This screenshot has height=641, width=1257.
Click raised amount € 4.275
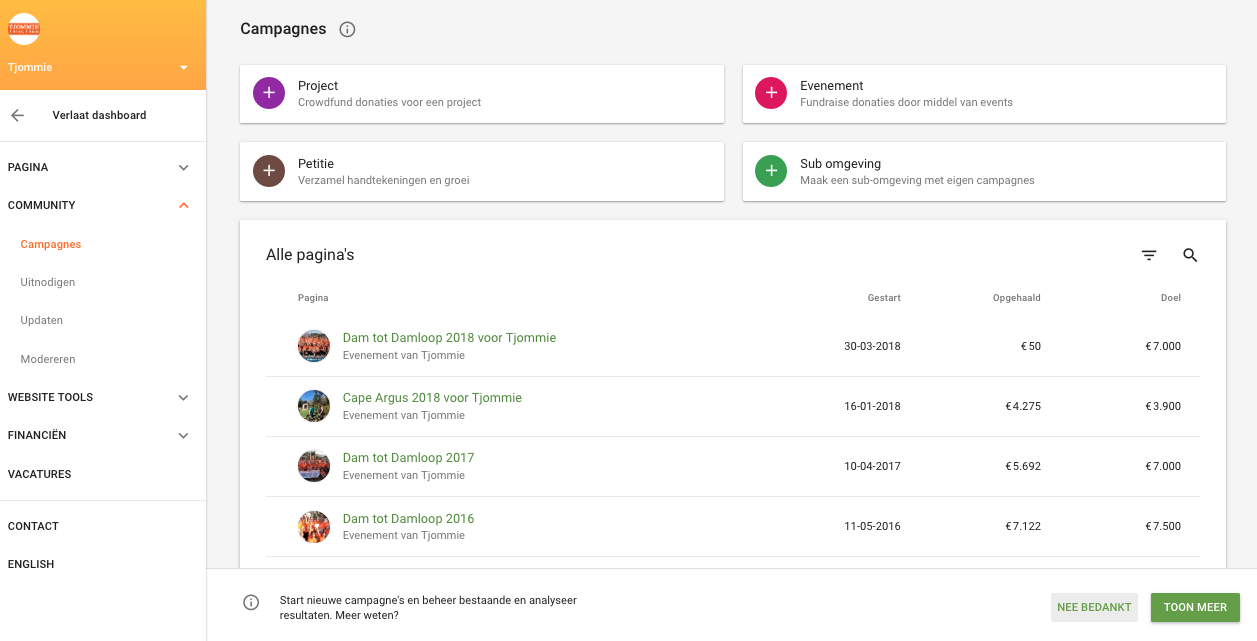(x=1023, y=407)
